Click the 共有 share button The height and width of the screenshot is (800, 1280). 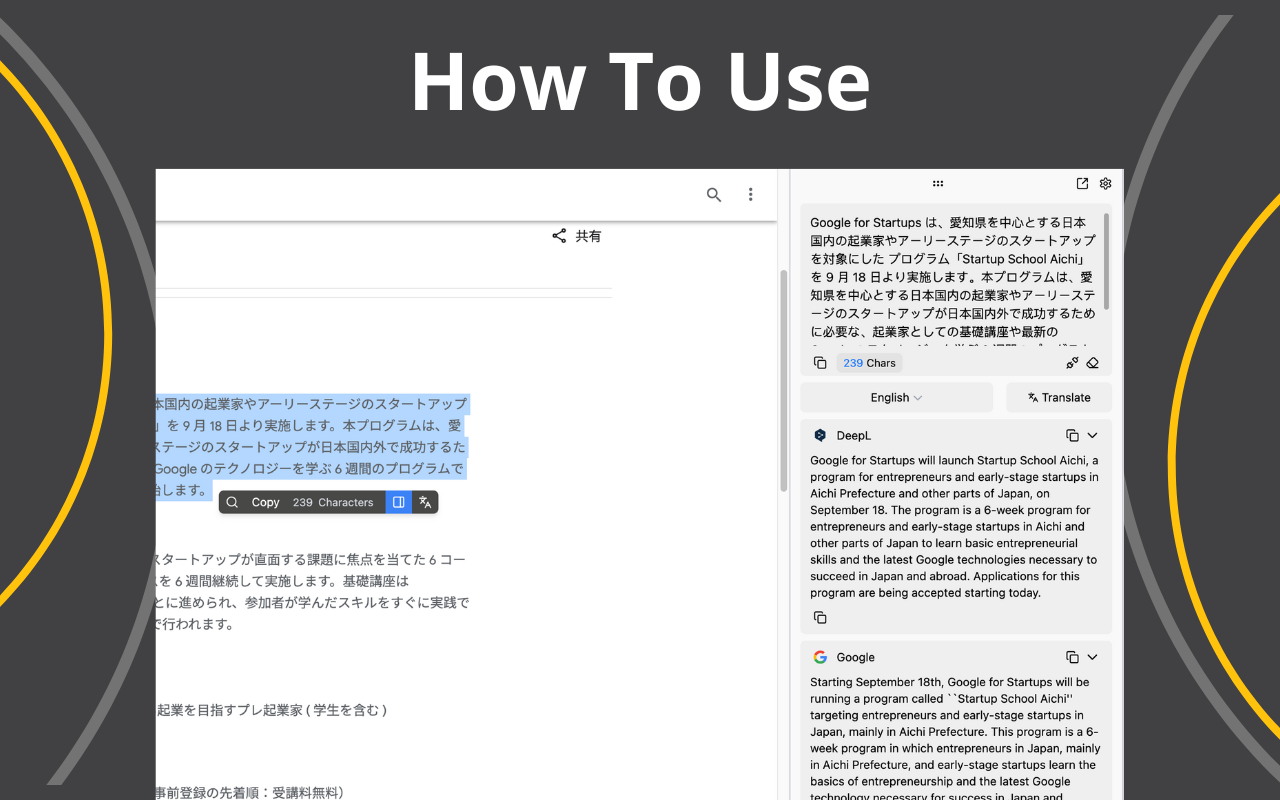[578, 236]
